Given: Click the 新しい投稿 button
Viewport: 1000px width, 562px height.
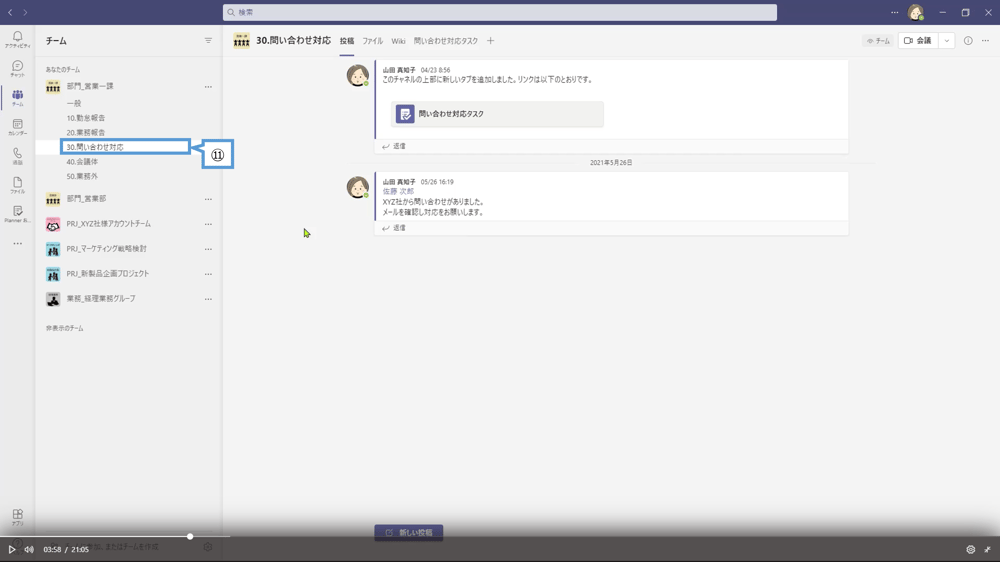Looking at the screenshot, I should (409, 533).
